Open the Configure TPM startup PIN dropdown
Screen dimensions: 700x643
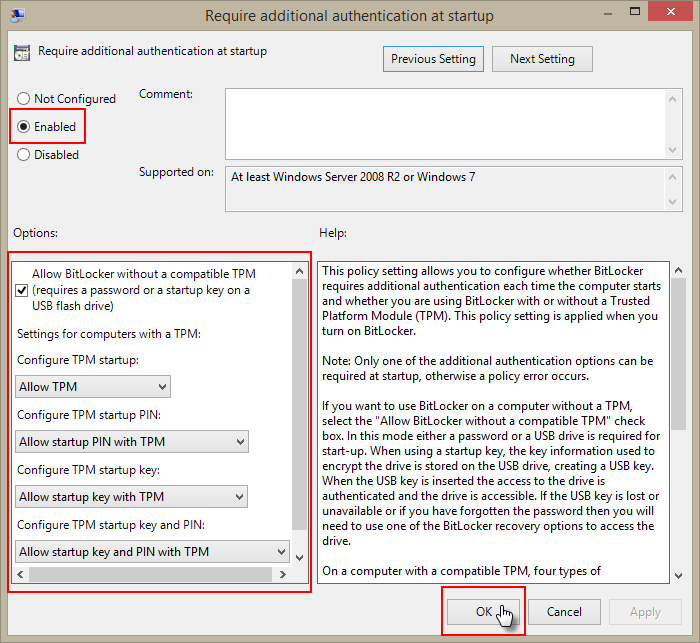[132, 442]
